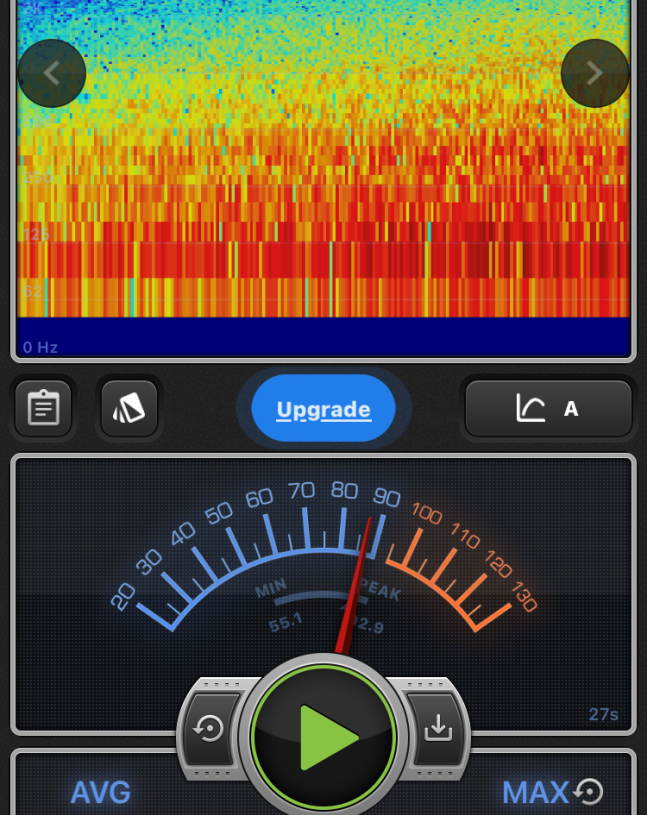Tap the AVG label
The width and height of the screenshot is (647, 815).
coord(100,793)
